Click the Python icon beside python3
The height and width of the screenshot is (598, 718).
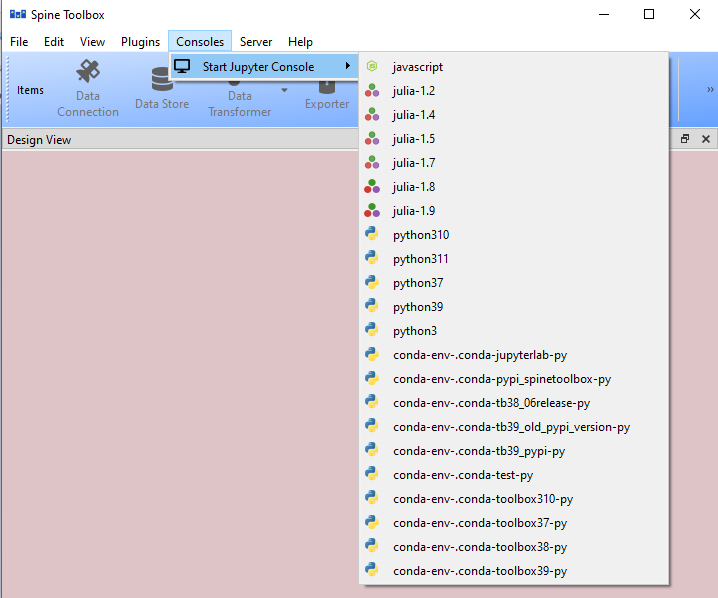click(x=372, y=330)
